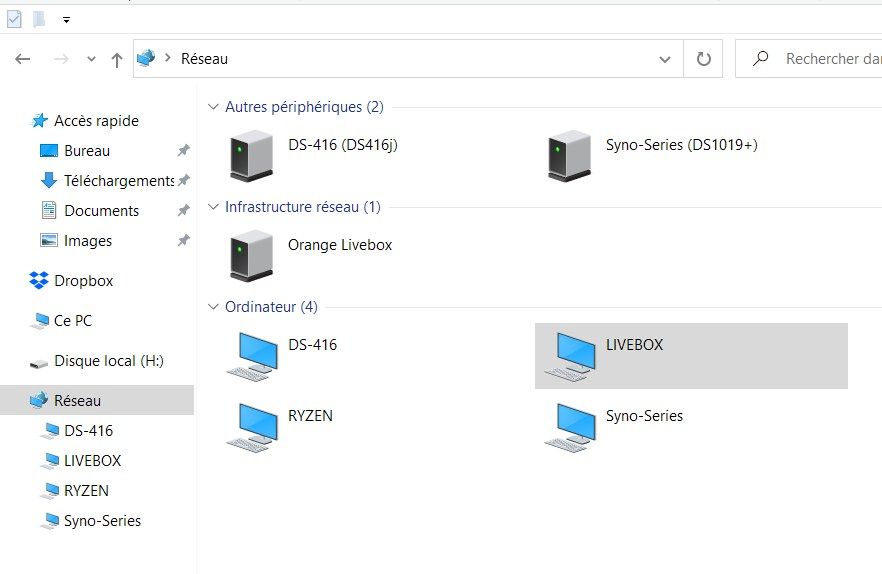Select the LIVEBOX computer in the main pane
This screenshot has height=574, width=882.
569,356
